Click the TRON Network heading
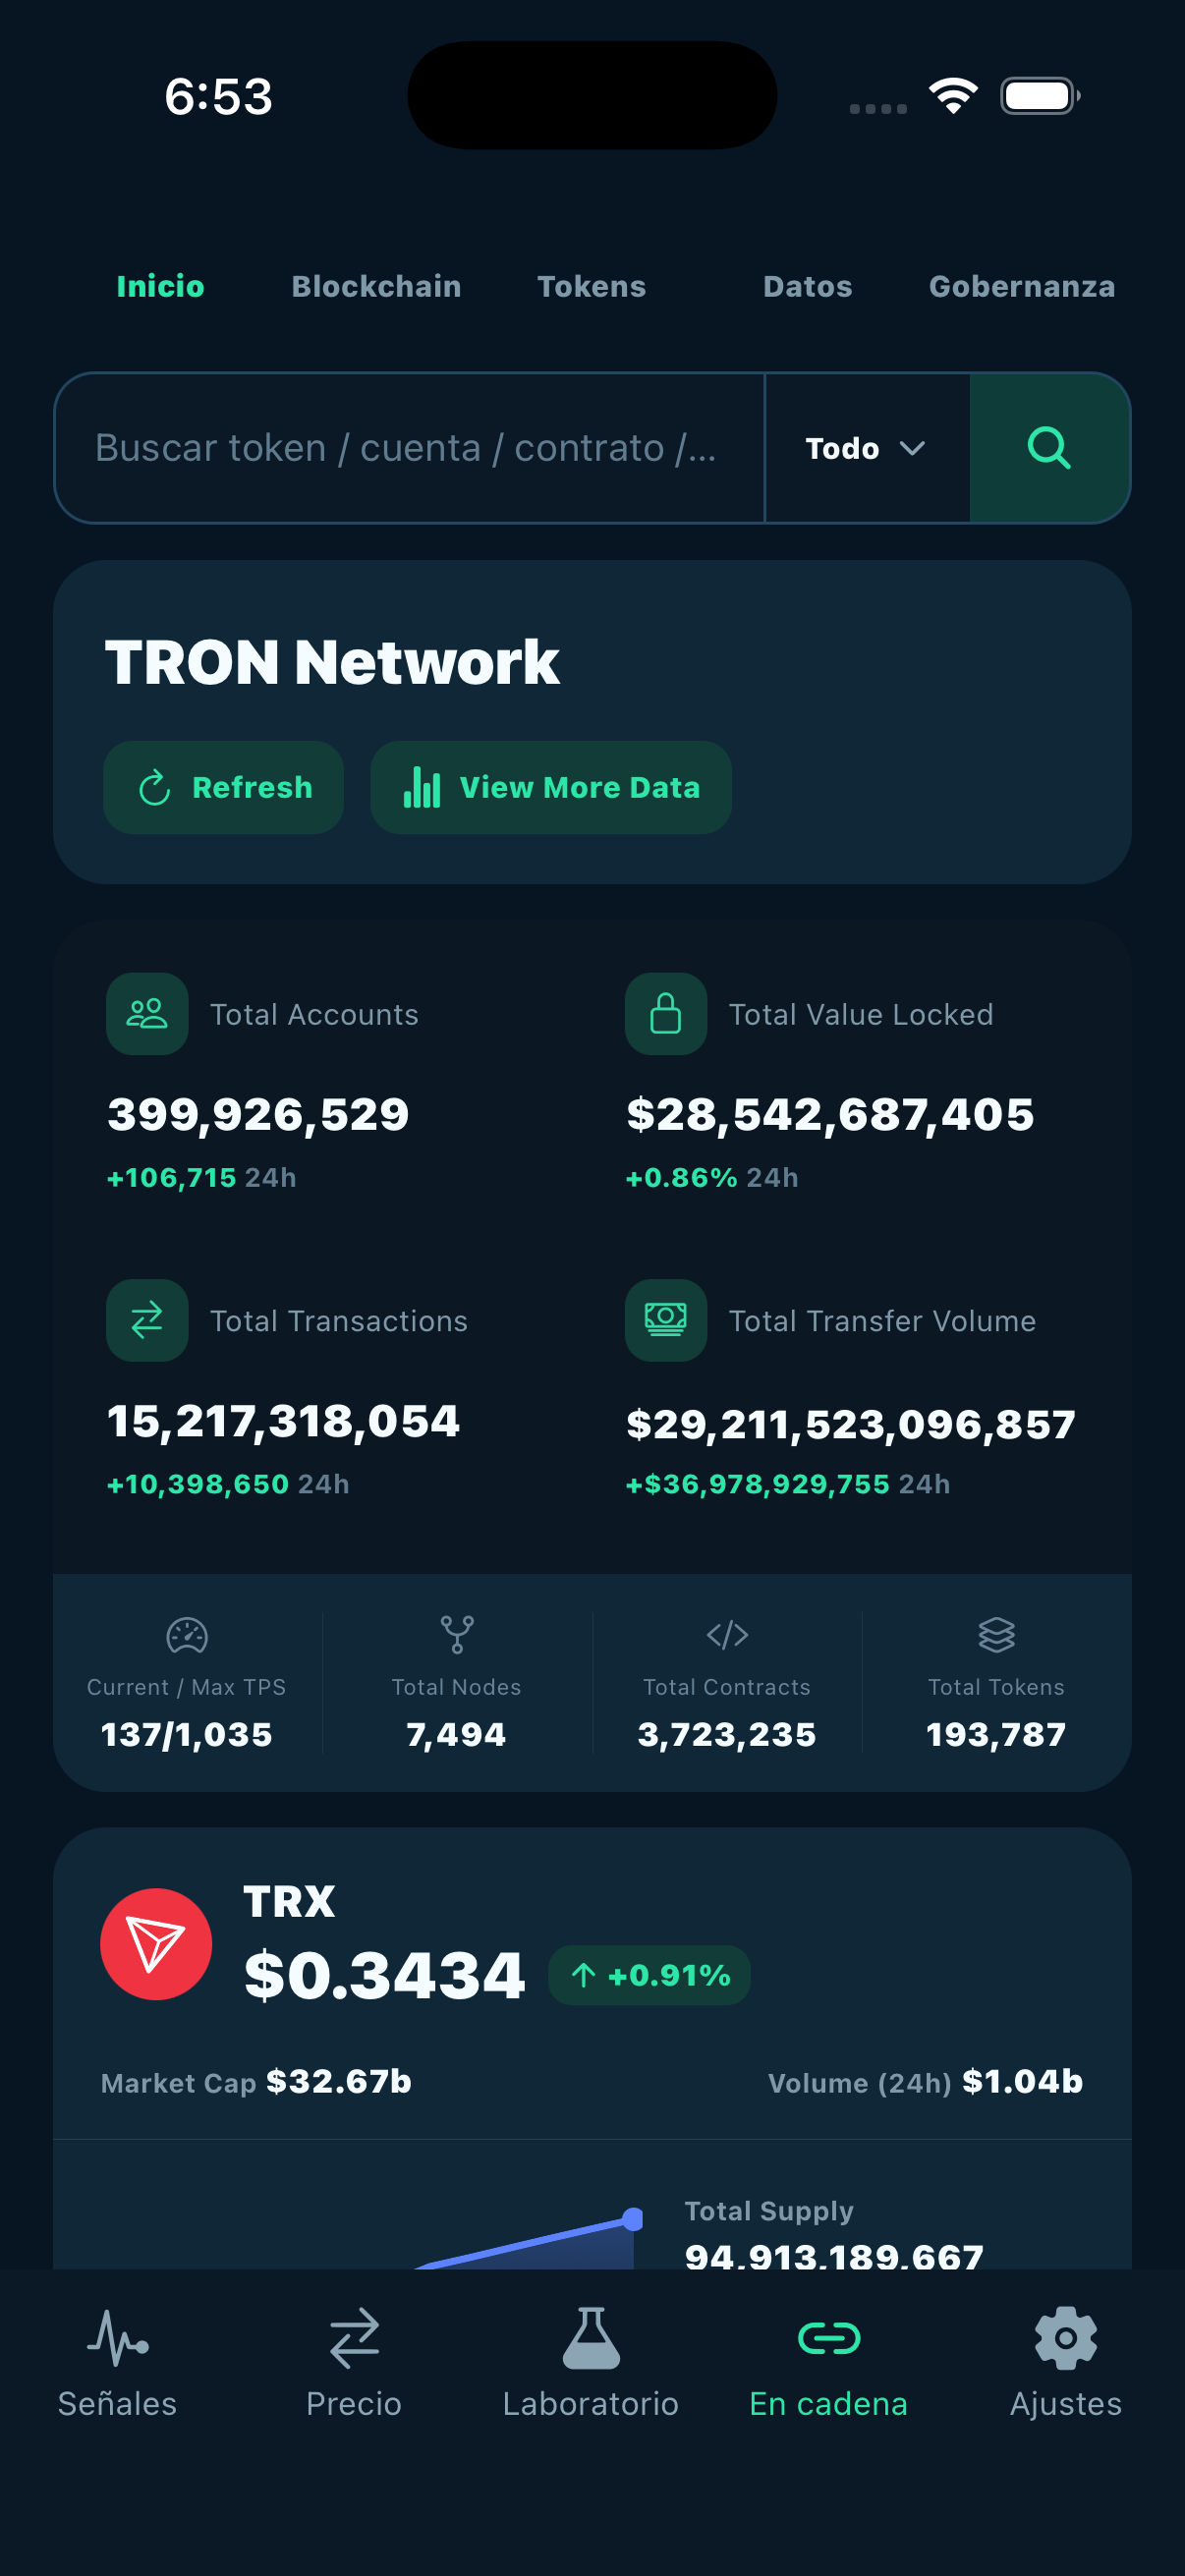This screenshot has width=1185, height=2576. pos(332,662)
